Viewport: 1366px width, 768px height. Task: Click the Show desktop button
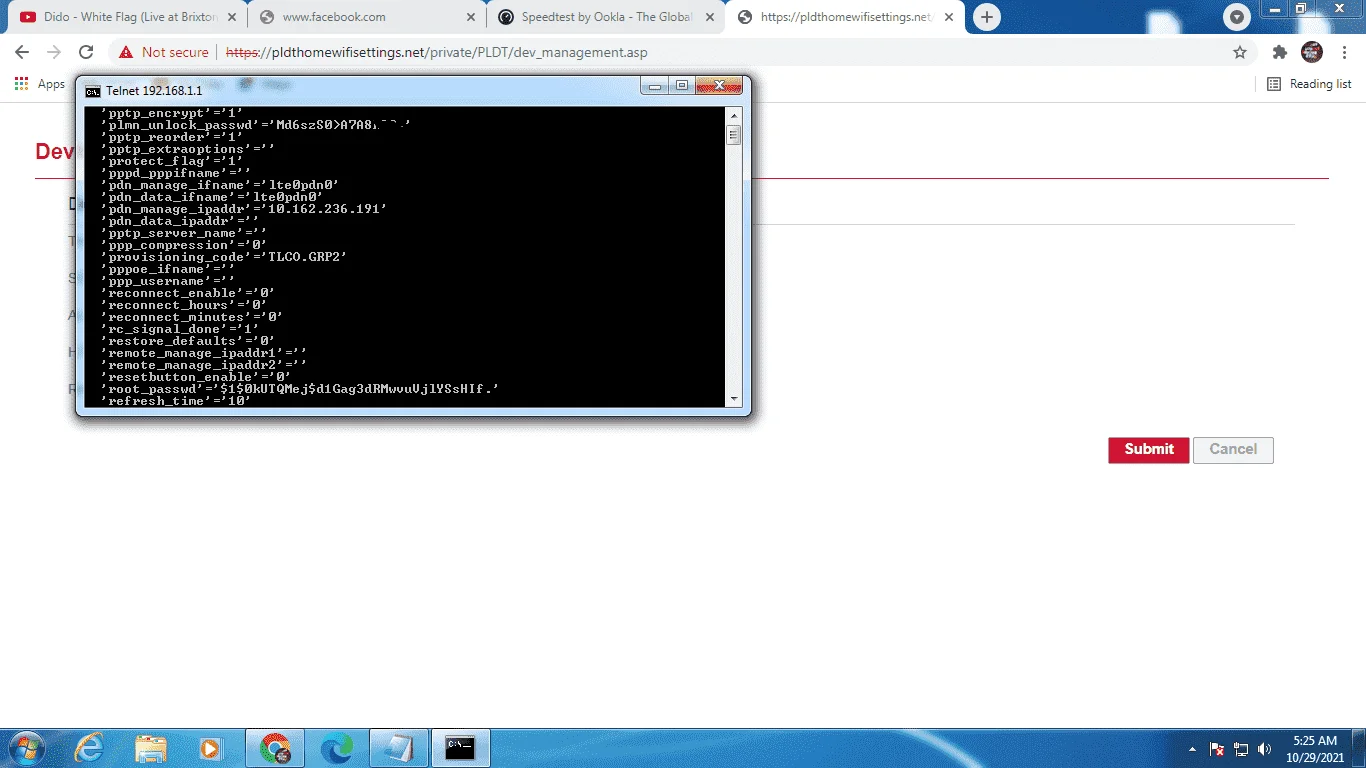[x=1358, y=748]
